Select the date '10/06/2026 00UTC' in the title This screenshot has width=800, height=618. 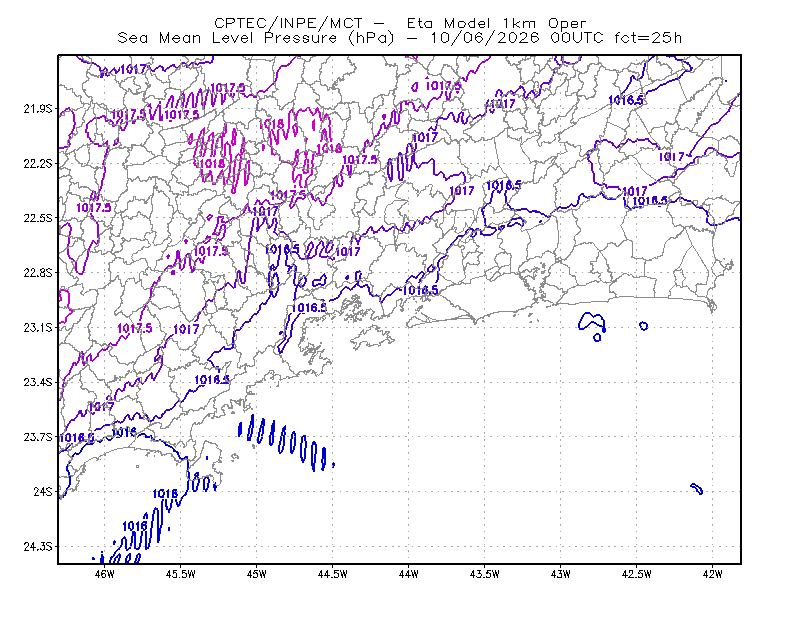516,38
